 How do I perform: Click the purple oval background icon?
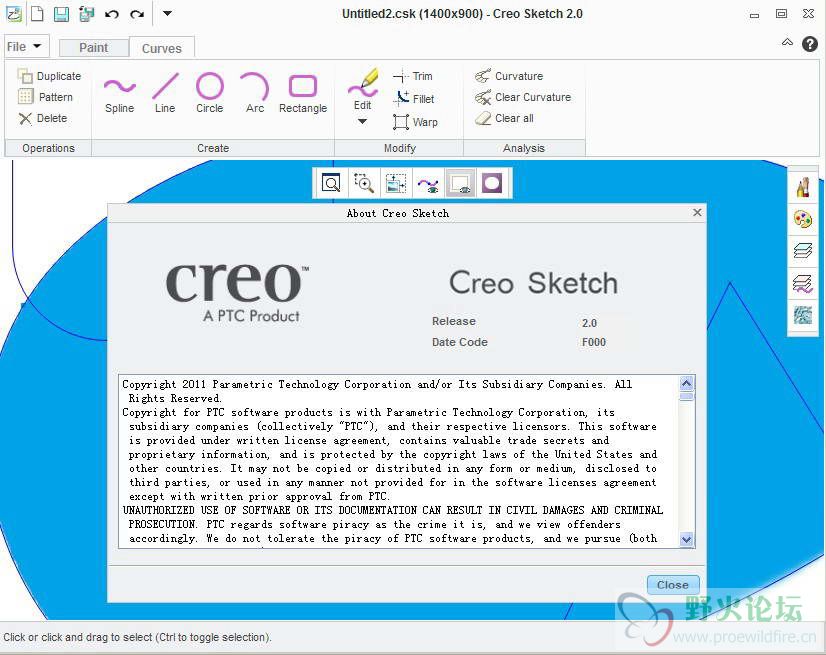(x=492, y=183)
